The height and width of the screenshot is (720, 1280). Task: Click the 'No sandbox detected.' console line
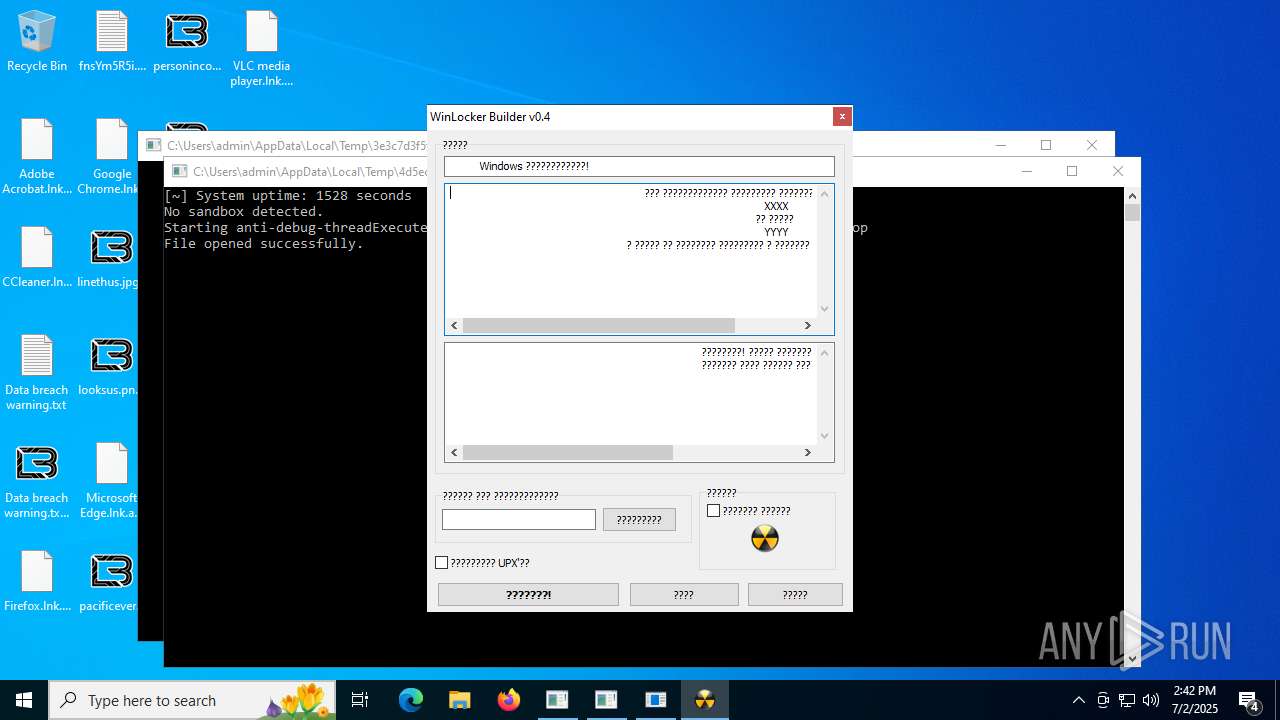click(x=244, y=212)
